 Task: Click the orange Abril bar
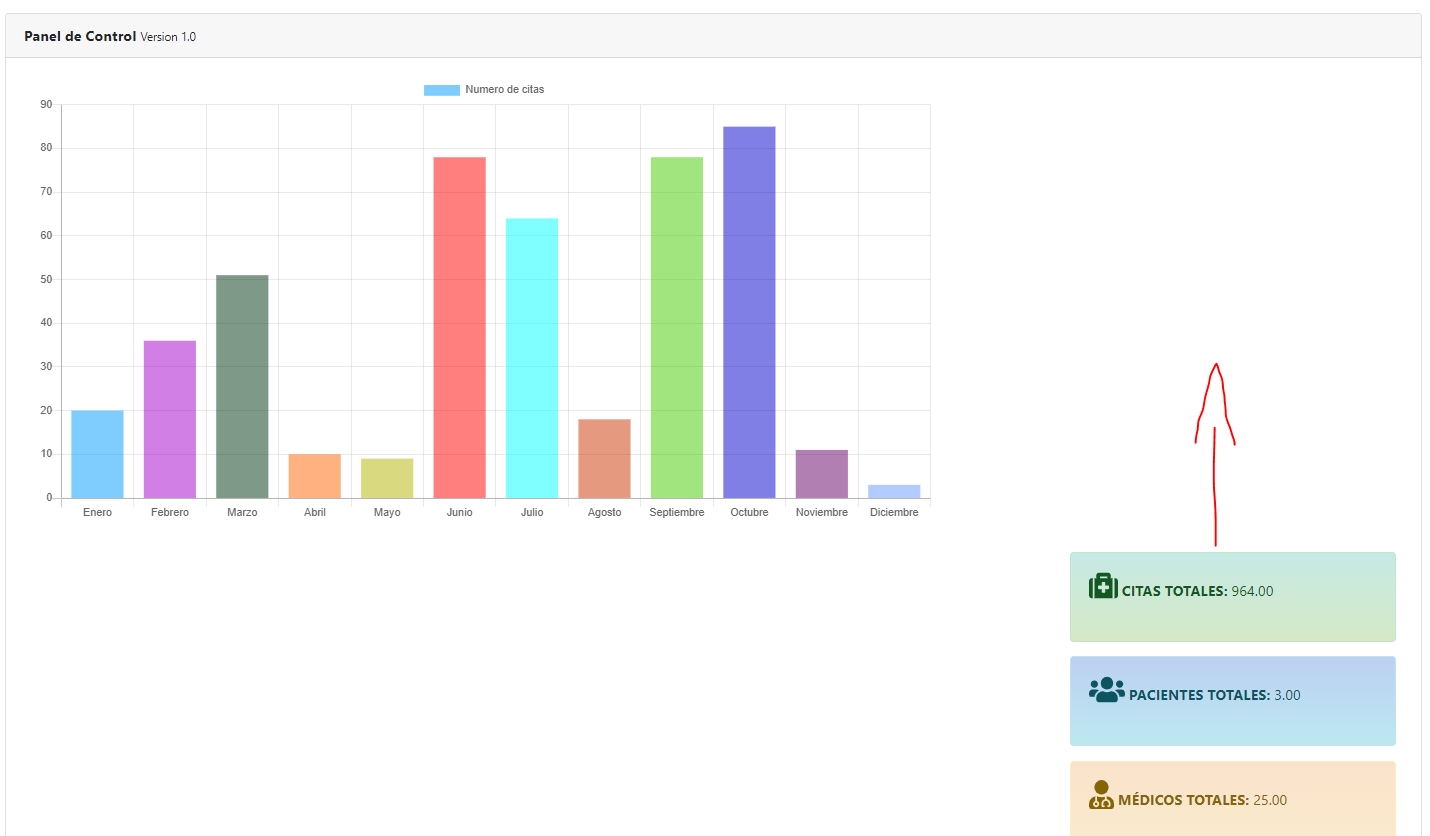pos(314,477)
